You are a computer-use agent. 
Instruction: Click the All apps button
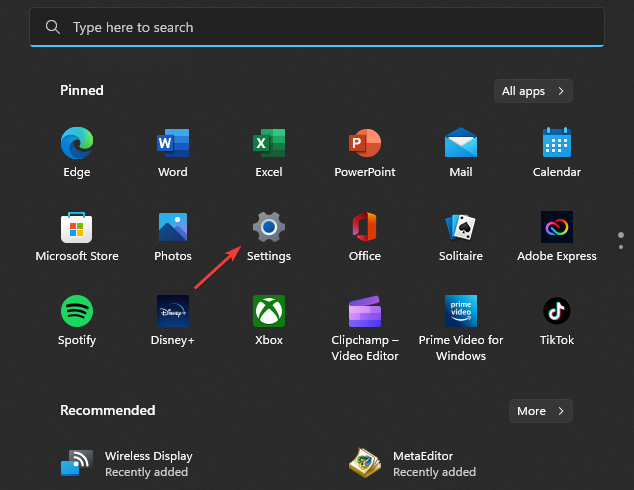(533, 91)
